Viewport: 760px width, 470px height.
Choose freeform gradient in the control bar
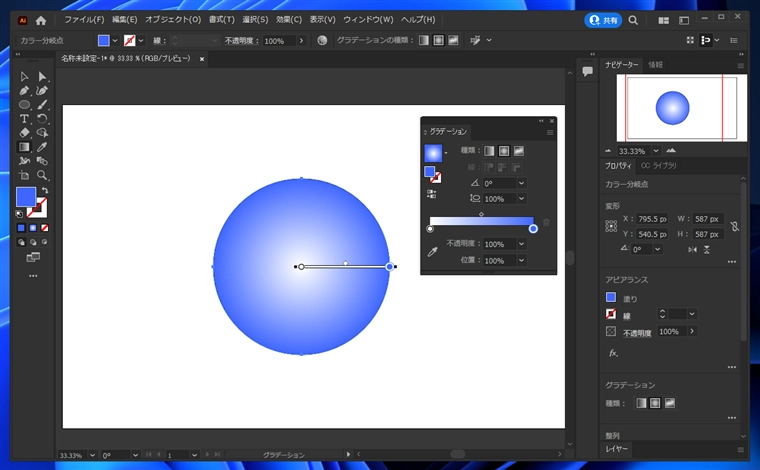point(453,40)
